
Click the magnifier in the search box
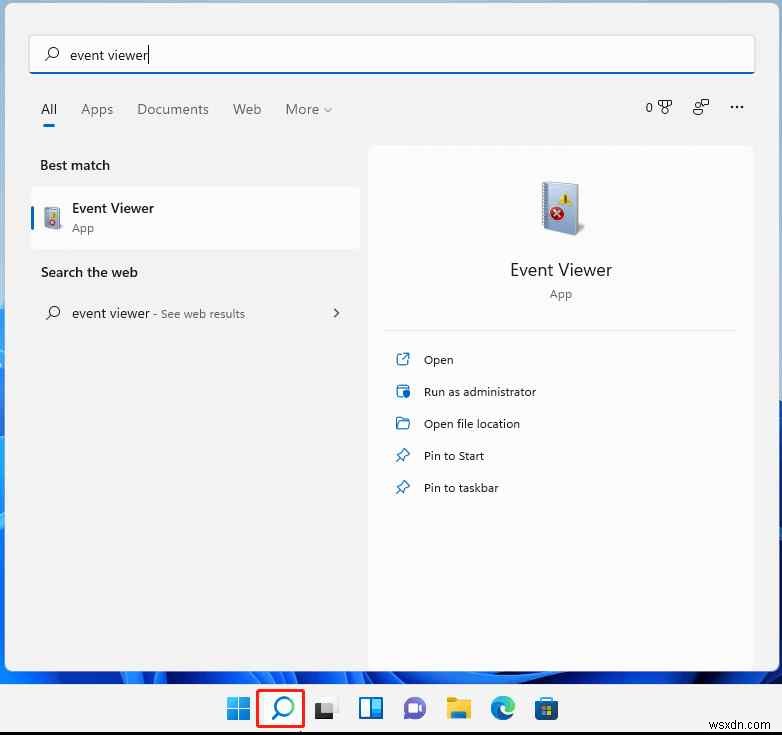[52, 54]
